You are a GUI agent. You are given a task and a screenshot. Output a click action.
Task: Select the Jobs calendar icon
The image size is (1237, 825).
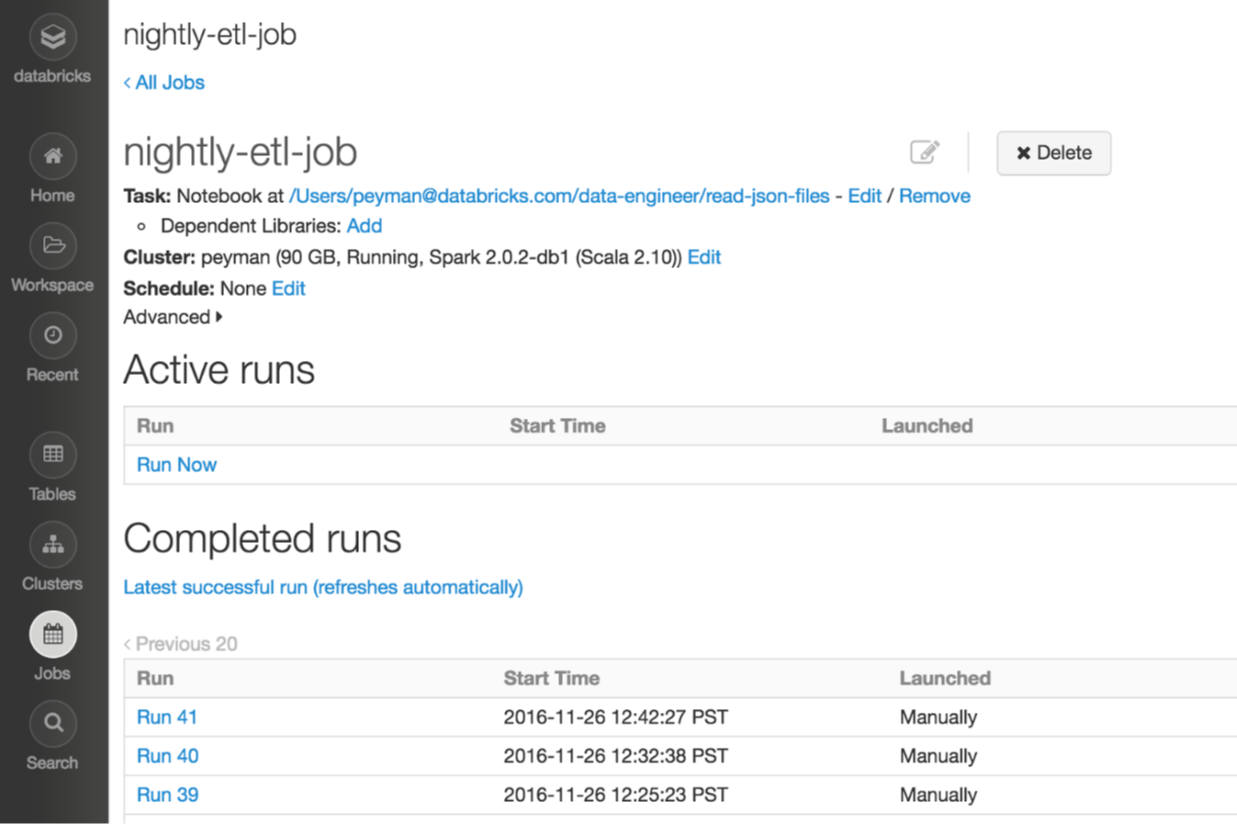53,634
